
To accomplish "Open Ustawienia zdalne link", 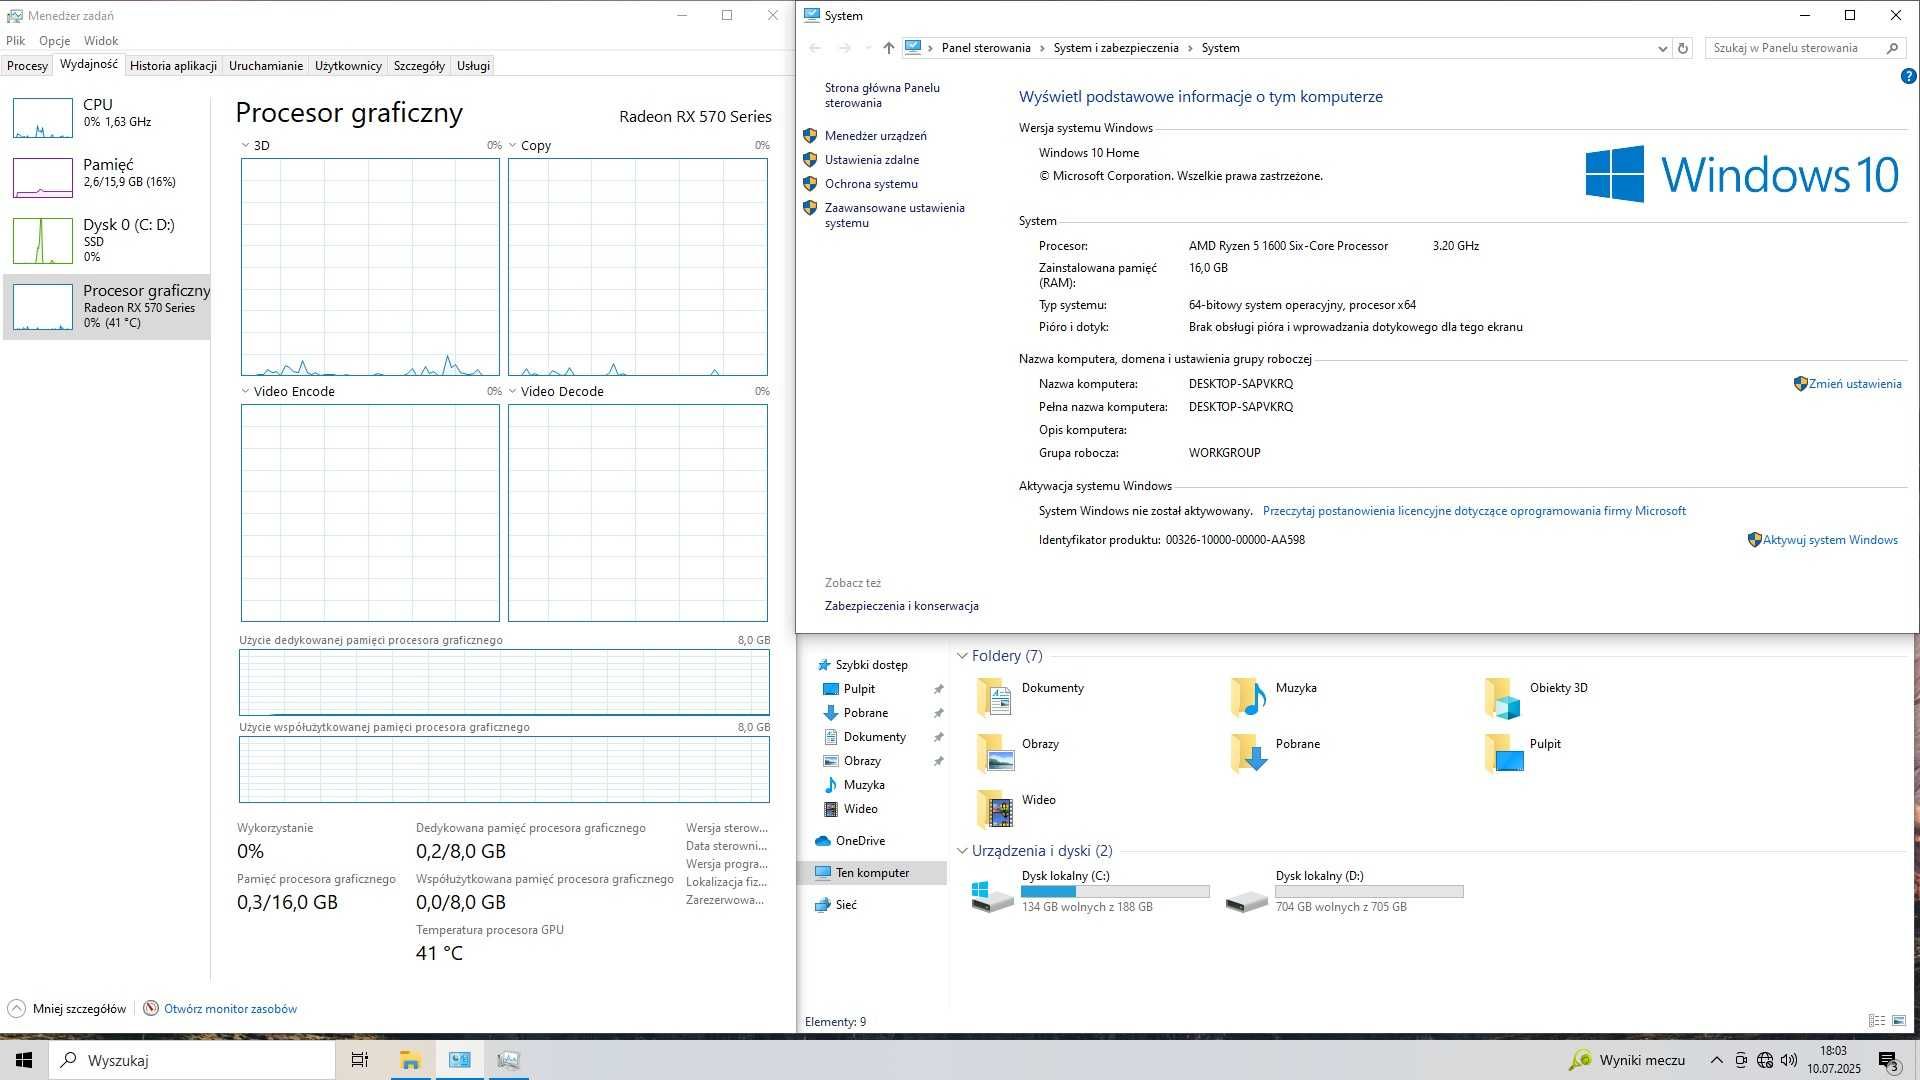I will [x=871, y=160].
